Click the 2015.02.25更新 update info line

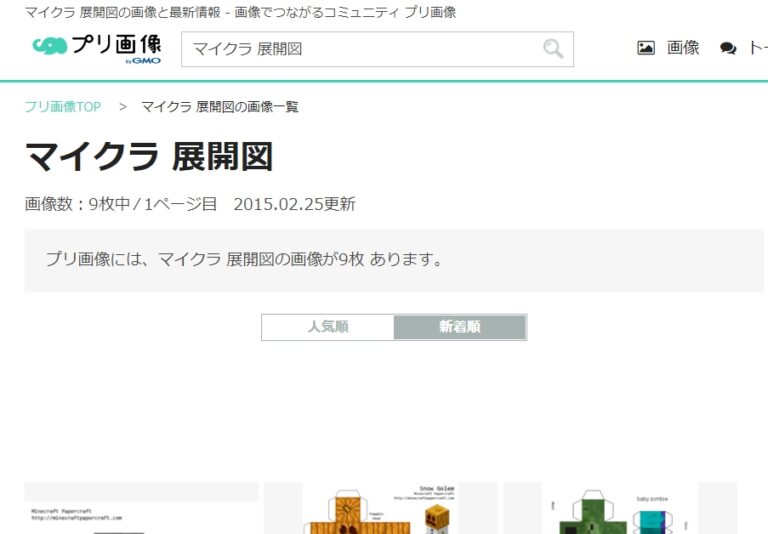(x=294, y=204)
